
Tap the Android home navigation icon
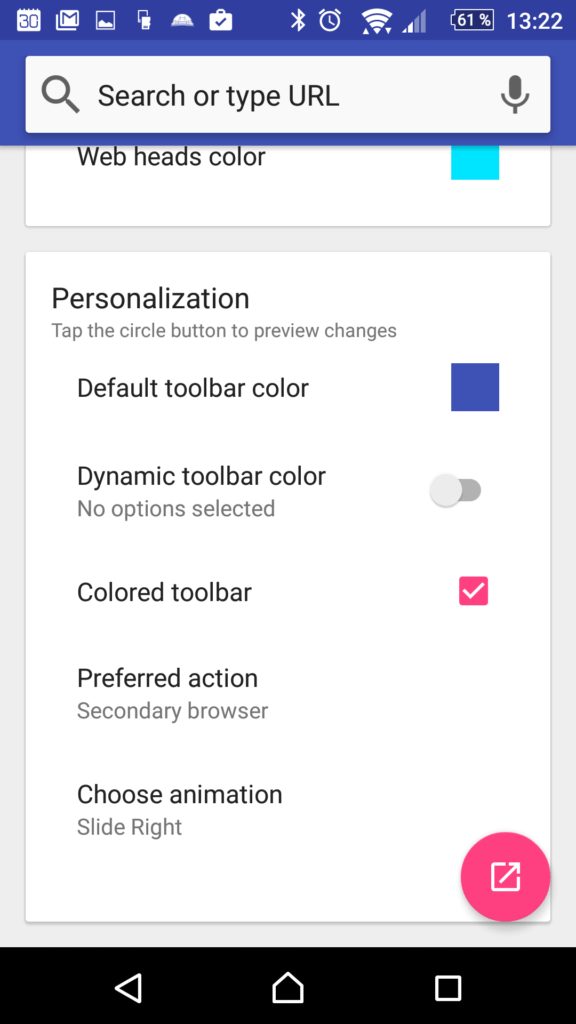(288, 987)
